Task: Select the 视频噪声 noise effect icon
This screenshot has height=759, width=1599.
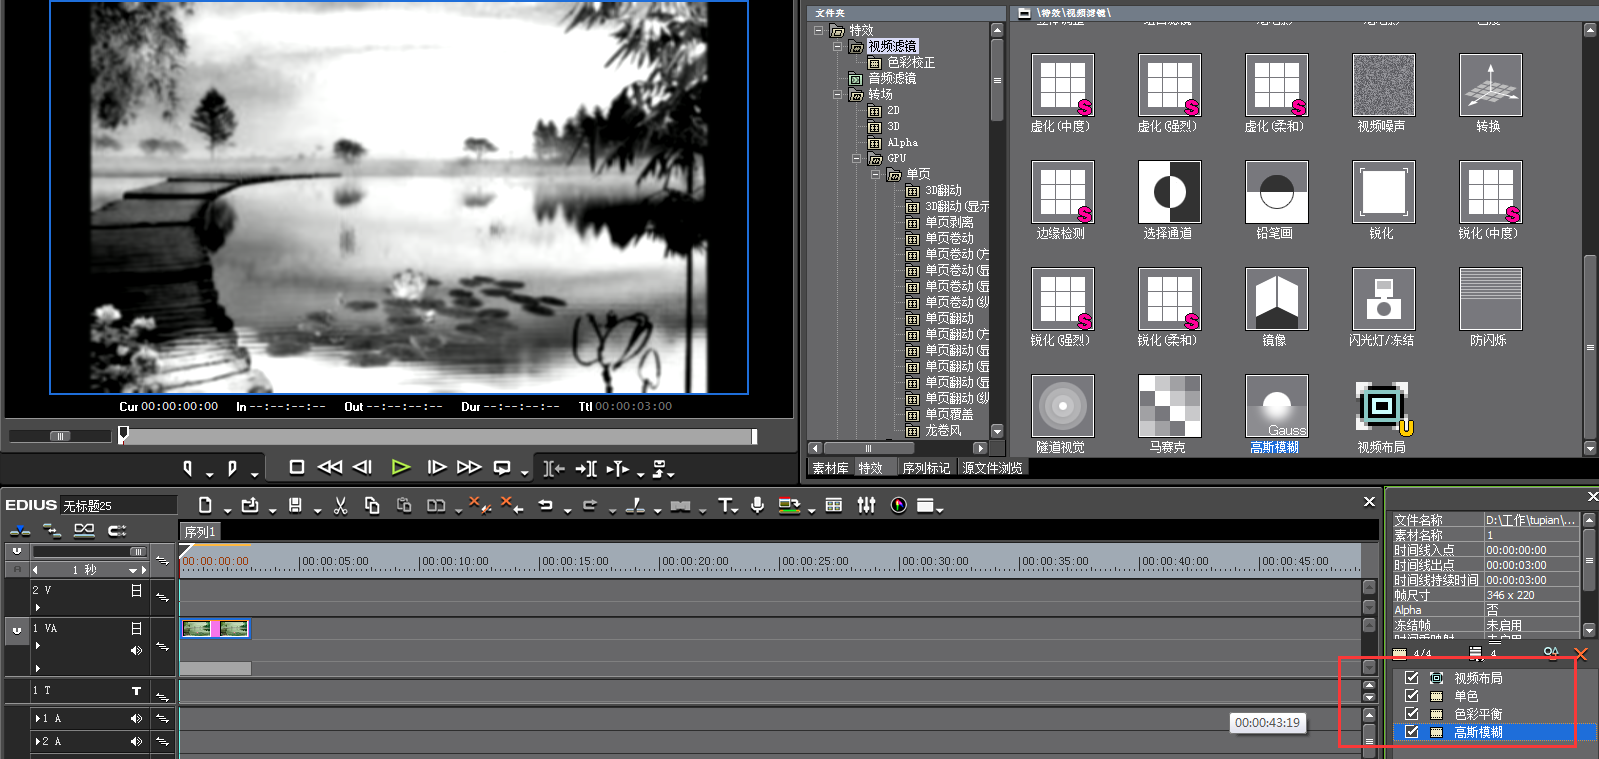Action: 1383,85
